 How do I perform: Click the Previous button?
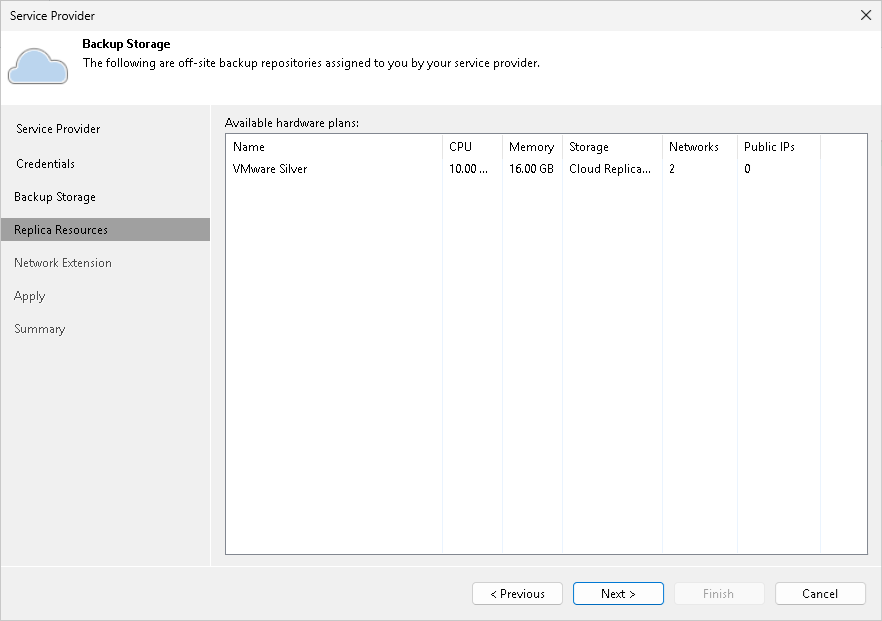coord(517,593)
